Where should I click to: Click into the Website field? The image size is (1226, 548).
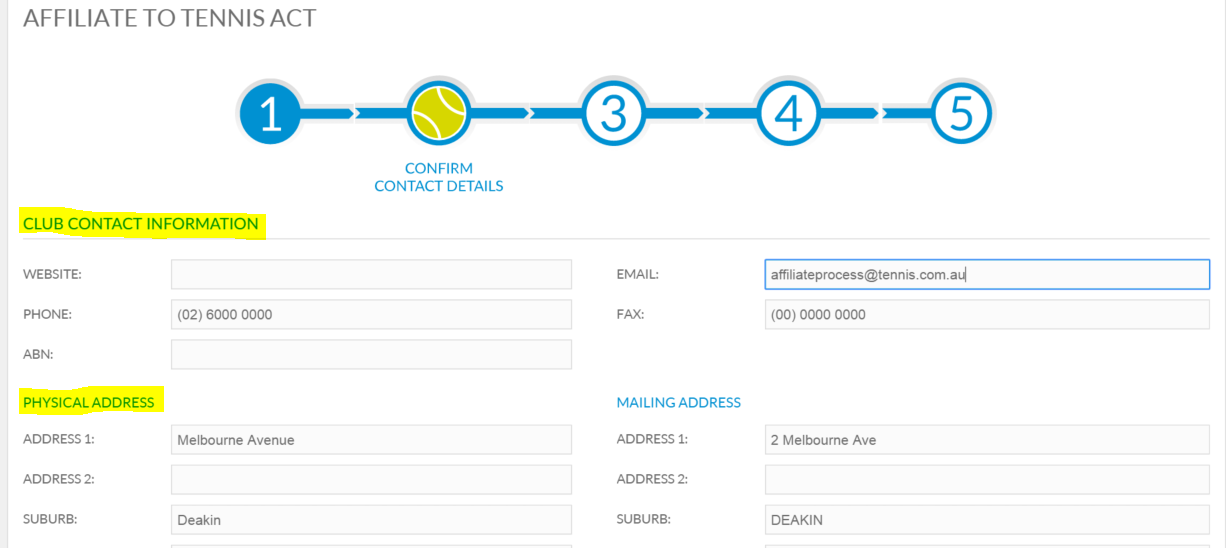click(371, 274)
